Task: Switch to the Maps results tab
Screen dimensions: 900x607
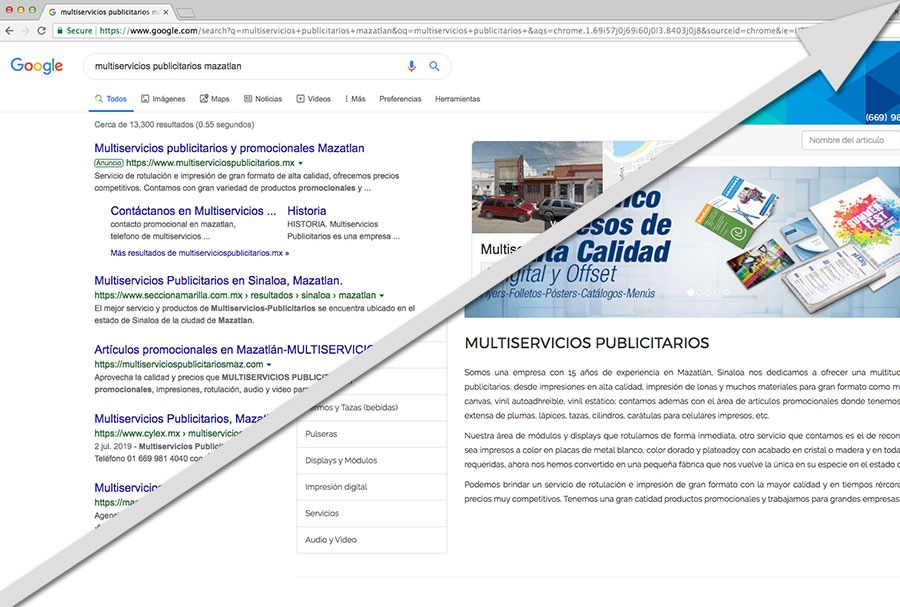Action: (x=214, y=99)
